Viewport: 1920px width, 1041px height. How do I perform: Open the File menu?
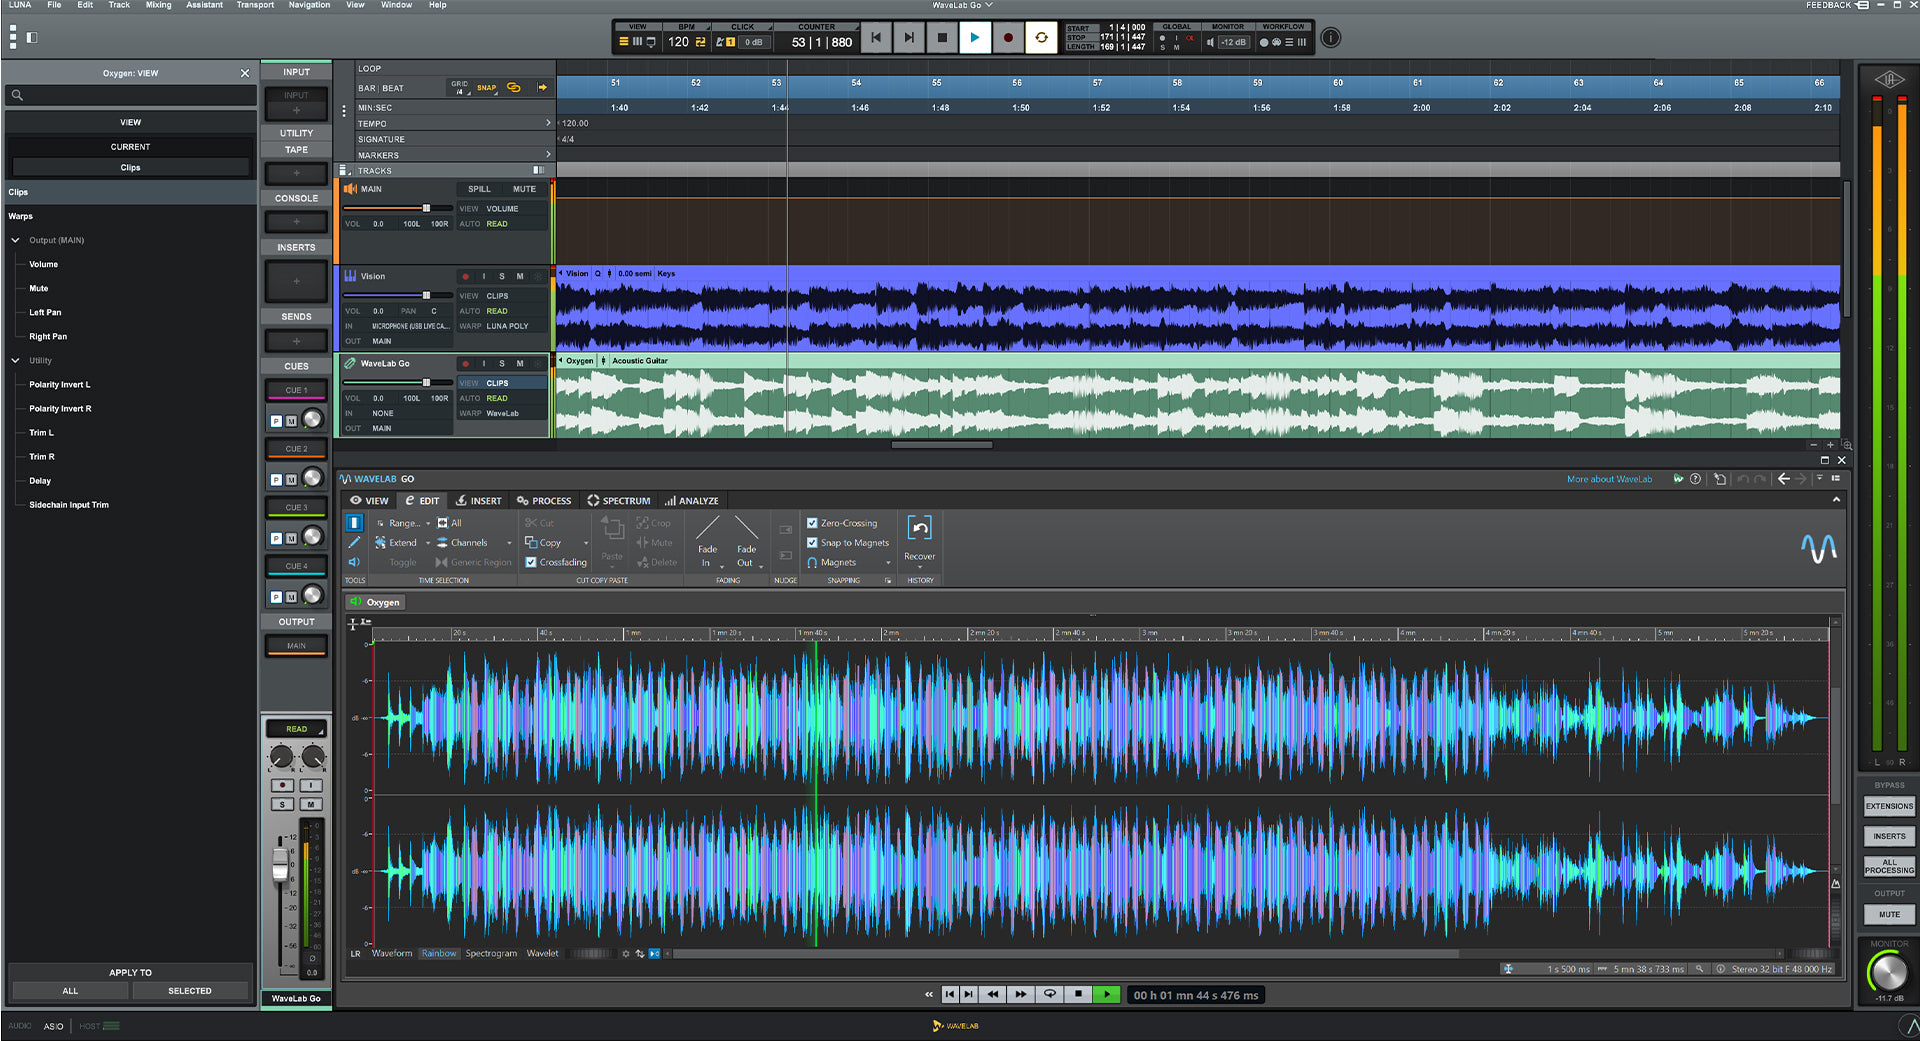coord(54,5)
